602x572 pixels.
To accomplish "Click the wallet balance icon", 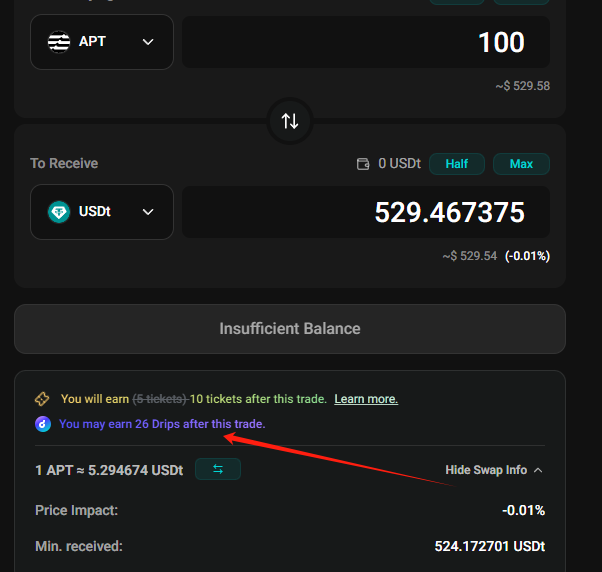I will [x=363, y=164].
